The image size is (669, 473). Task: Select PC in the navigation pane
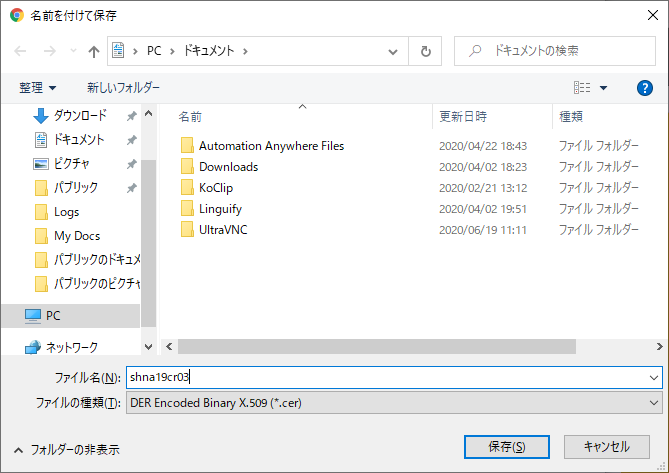70,316
